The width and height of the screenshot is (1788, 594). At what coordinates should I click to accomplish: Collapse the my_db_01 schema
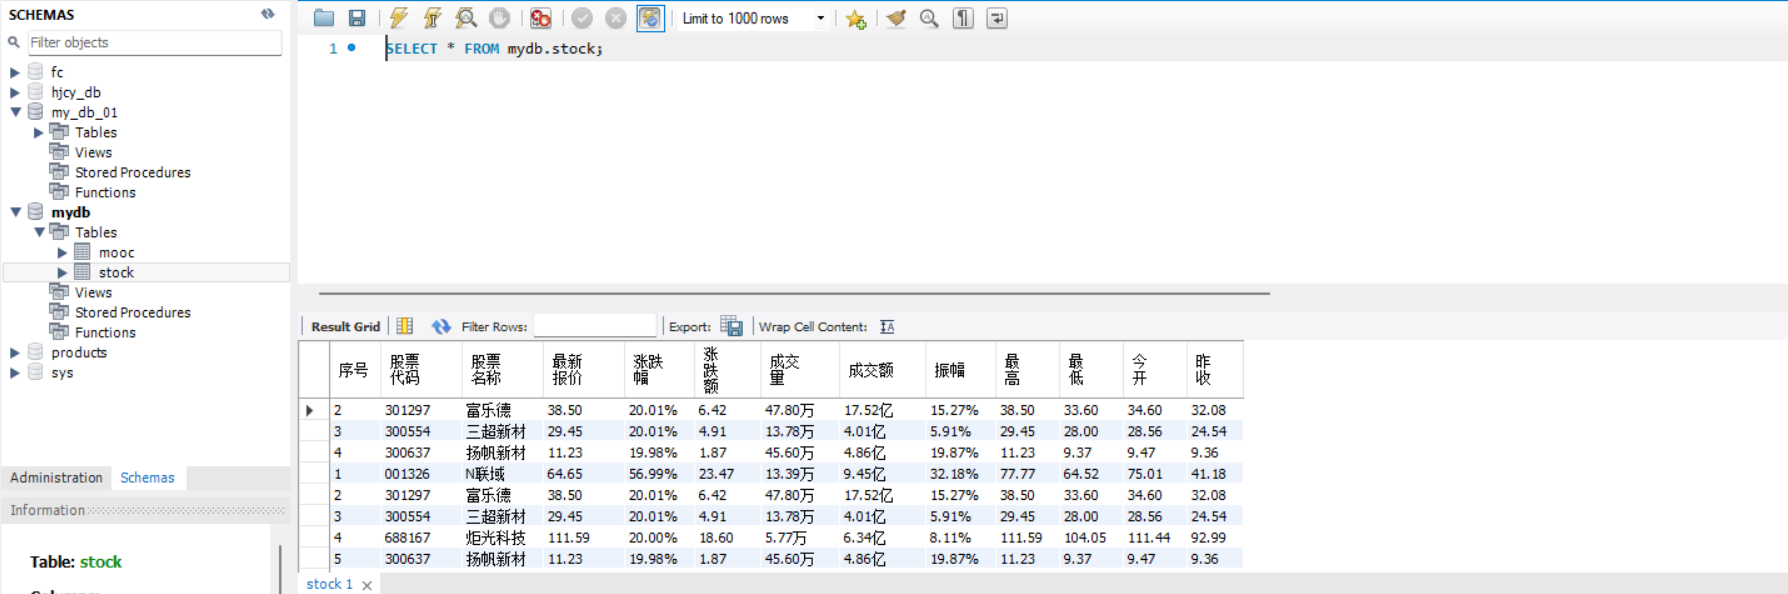click(15, 112)
